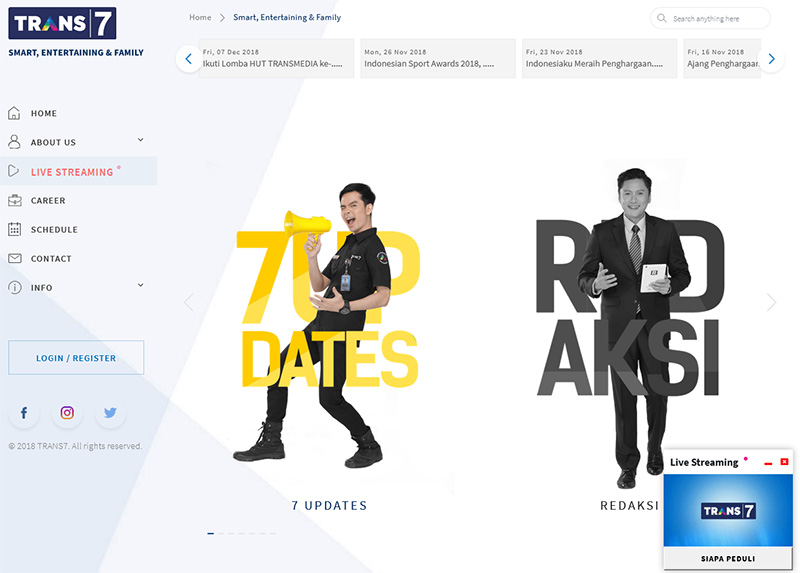This screenshot has height=573, width=800.
Task: Click the REDAKSI caption
Action: click(x=629, y=506)
